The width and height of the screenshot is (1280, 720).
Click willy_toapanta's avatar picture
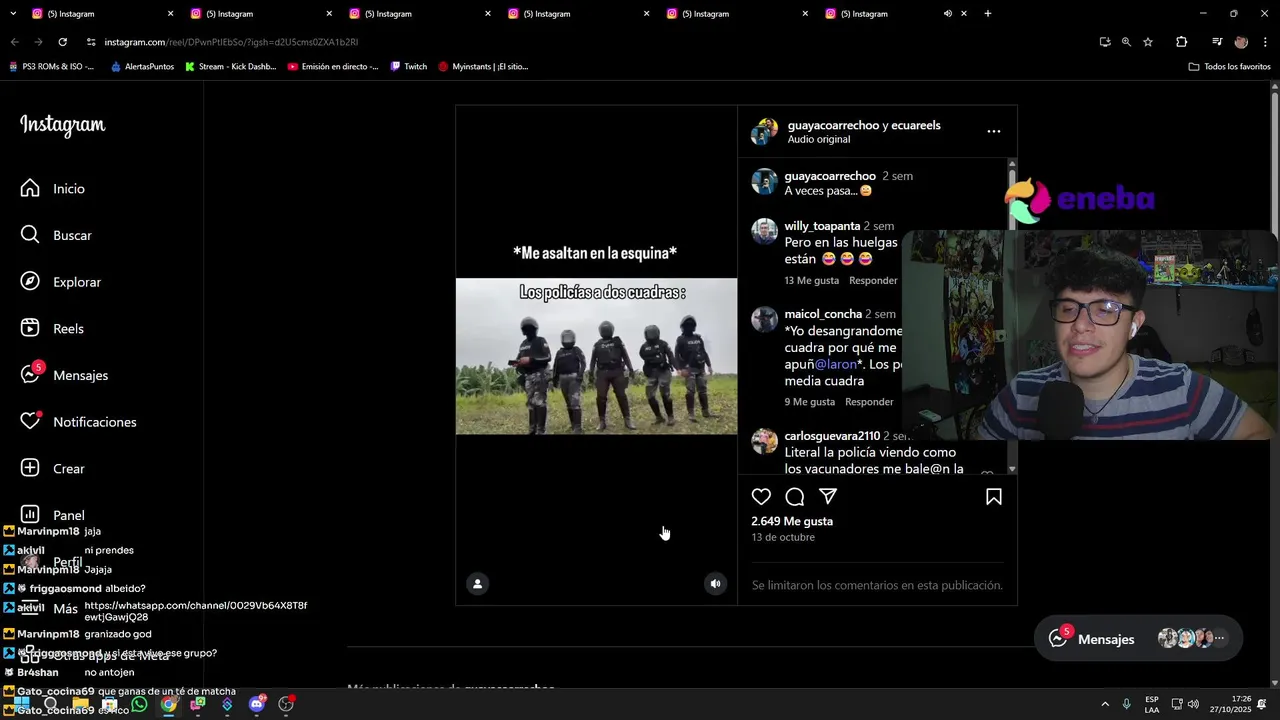pos(765,231)
